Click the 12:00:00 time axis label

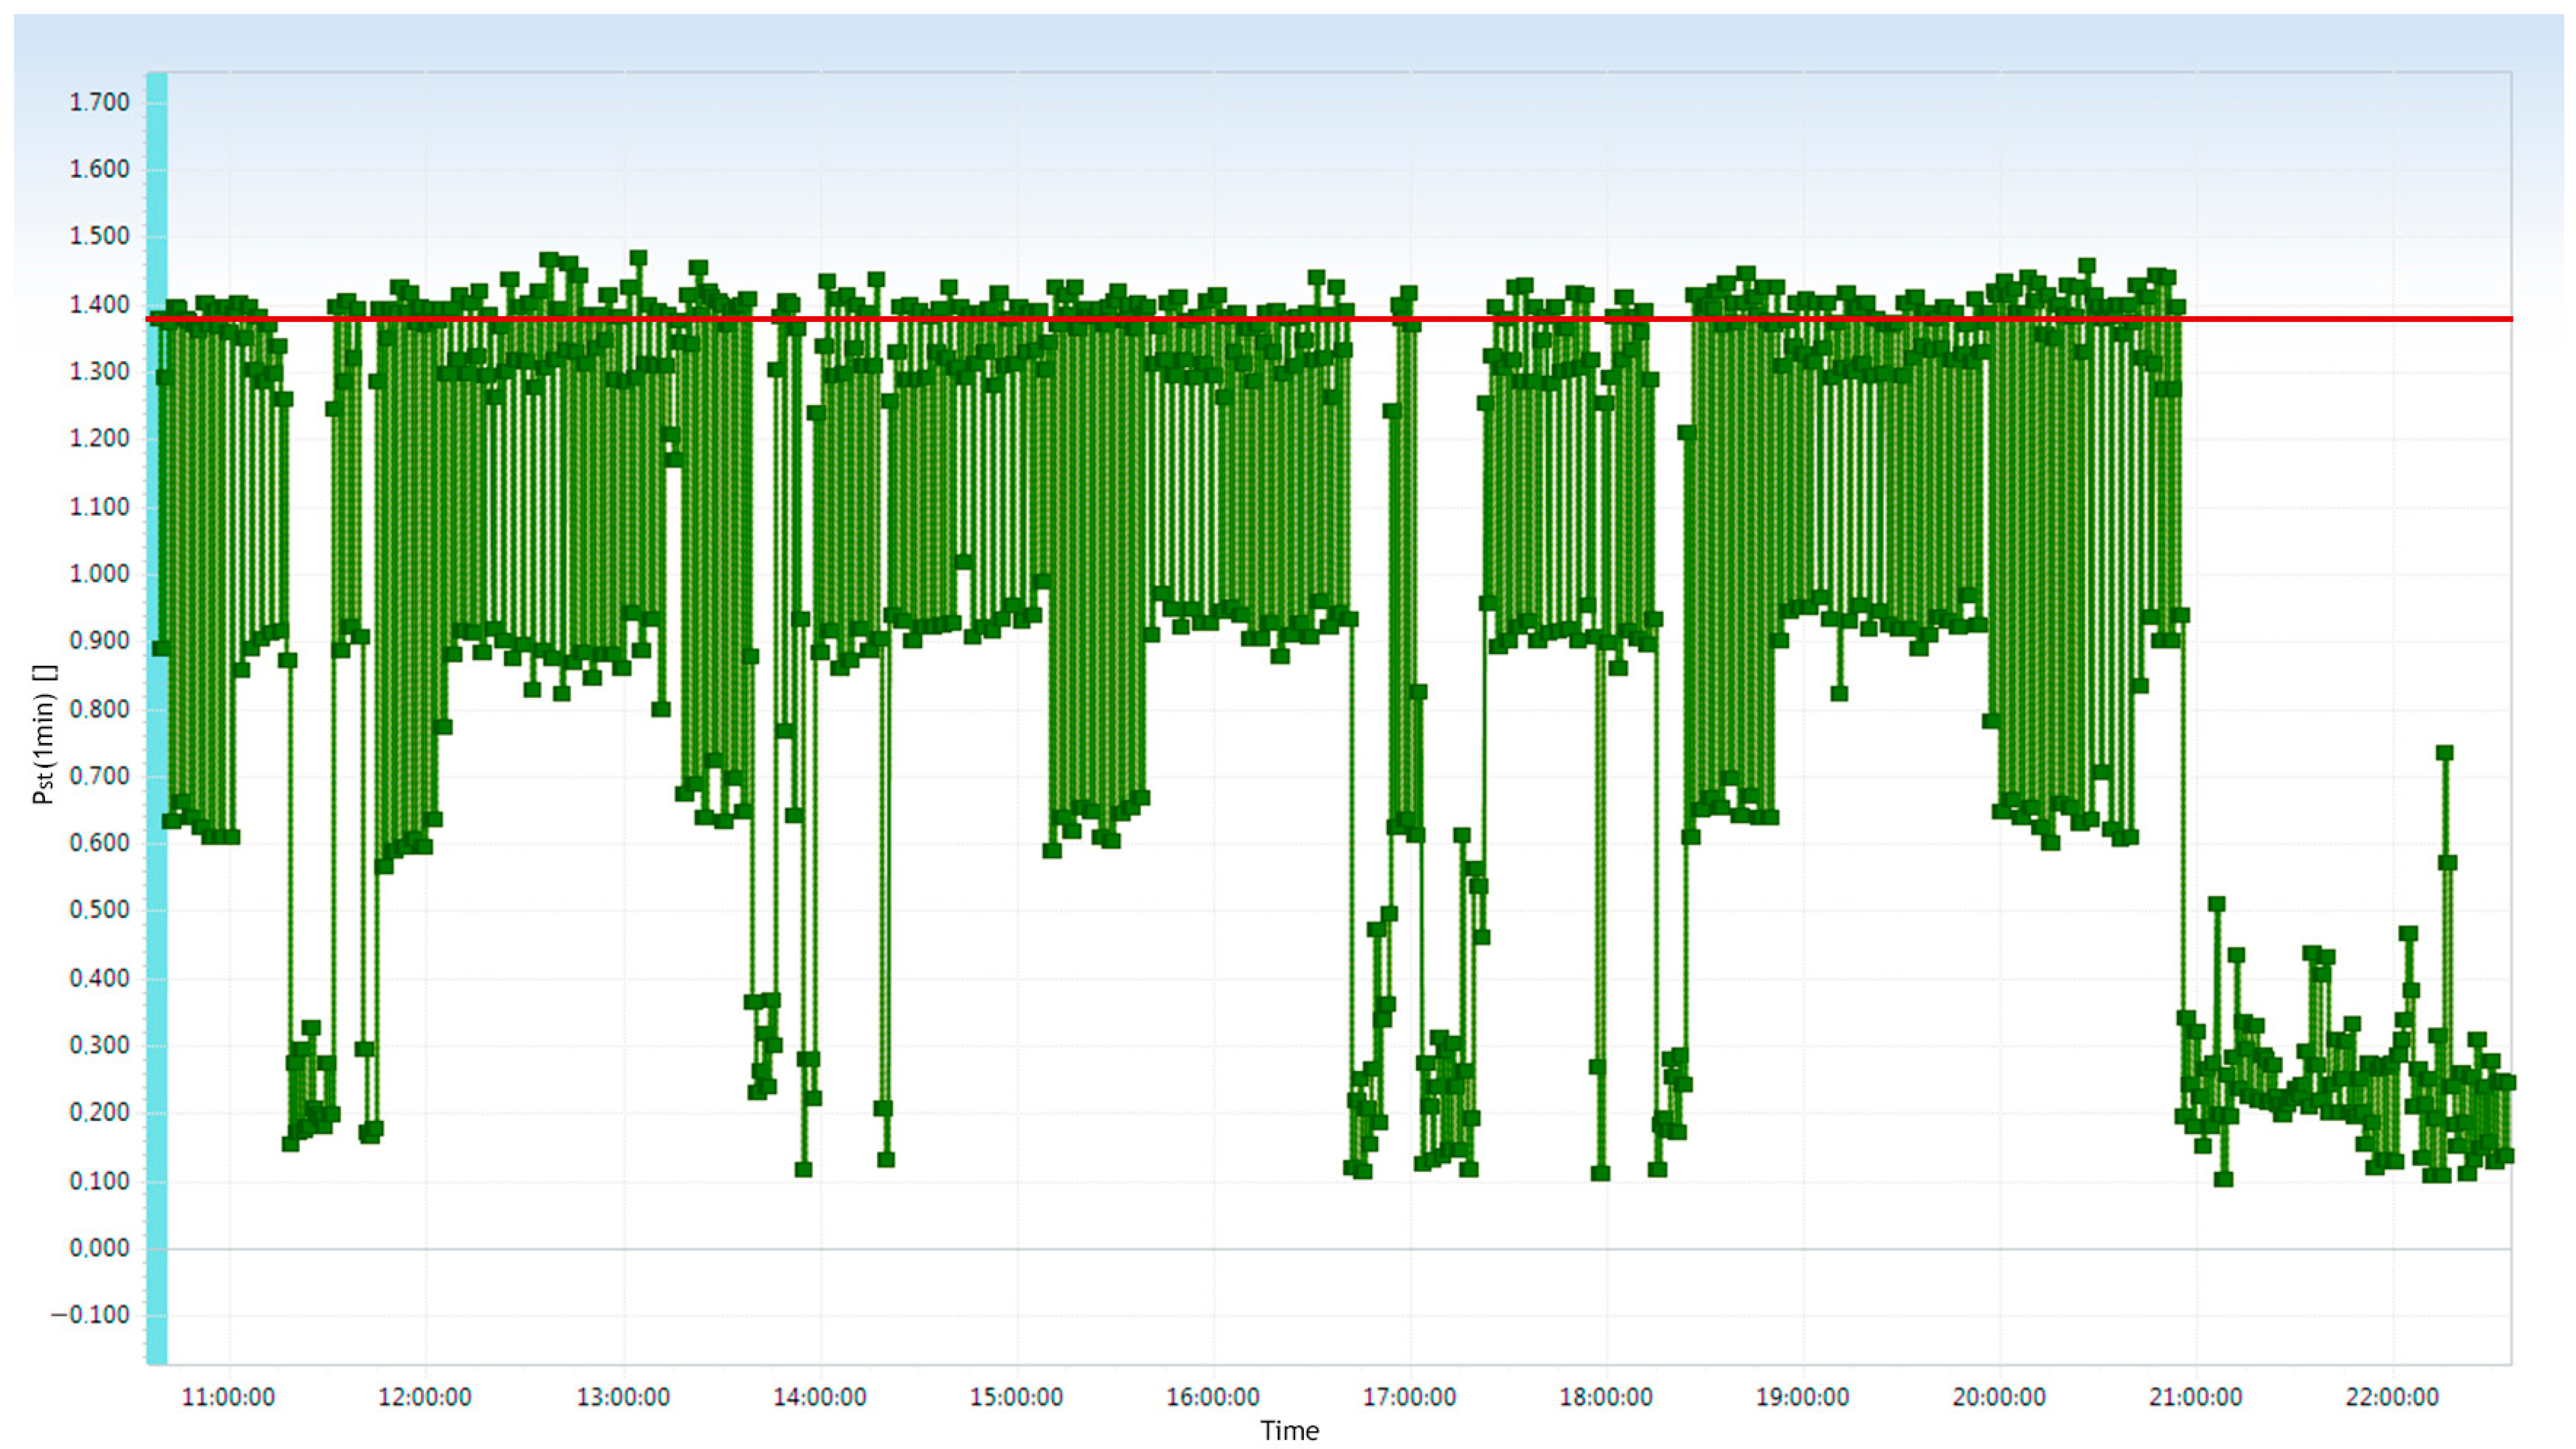(x=424, y=1397)
